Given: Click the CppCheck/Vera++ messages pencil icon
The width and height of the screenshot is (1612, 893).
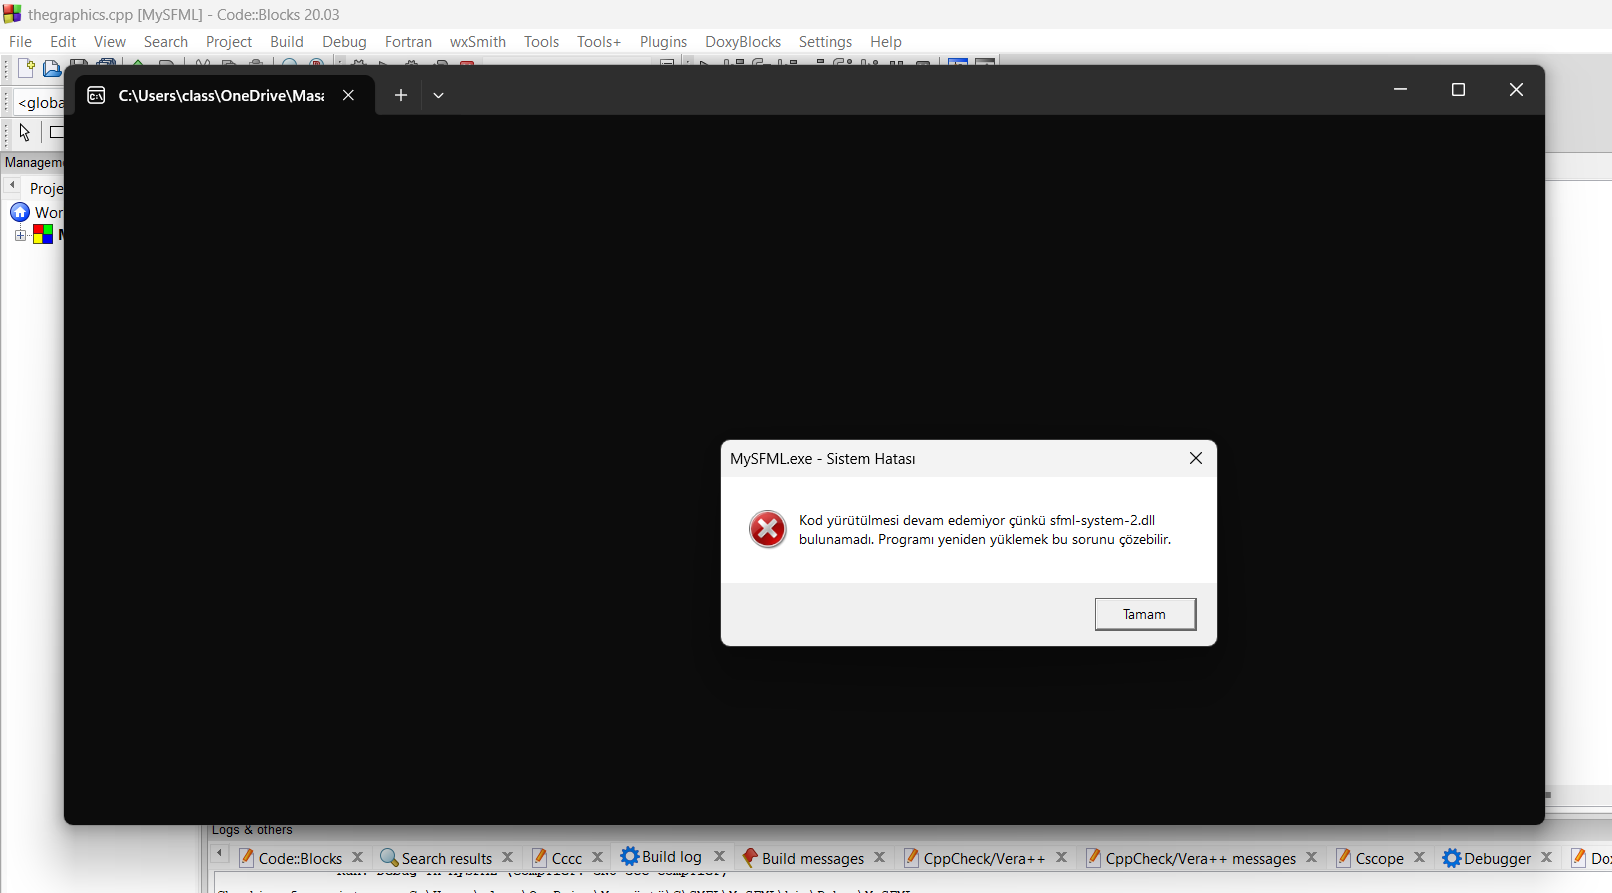Looking at the screenshot, I should point(1094,858).
